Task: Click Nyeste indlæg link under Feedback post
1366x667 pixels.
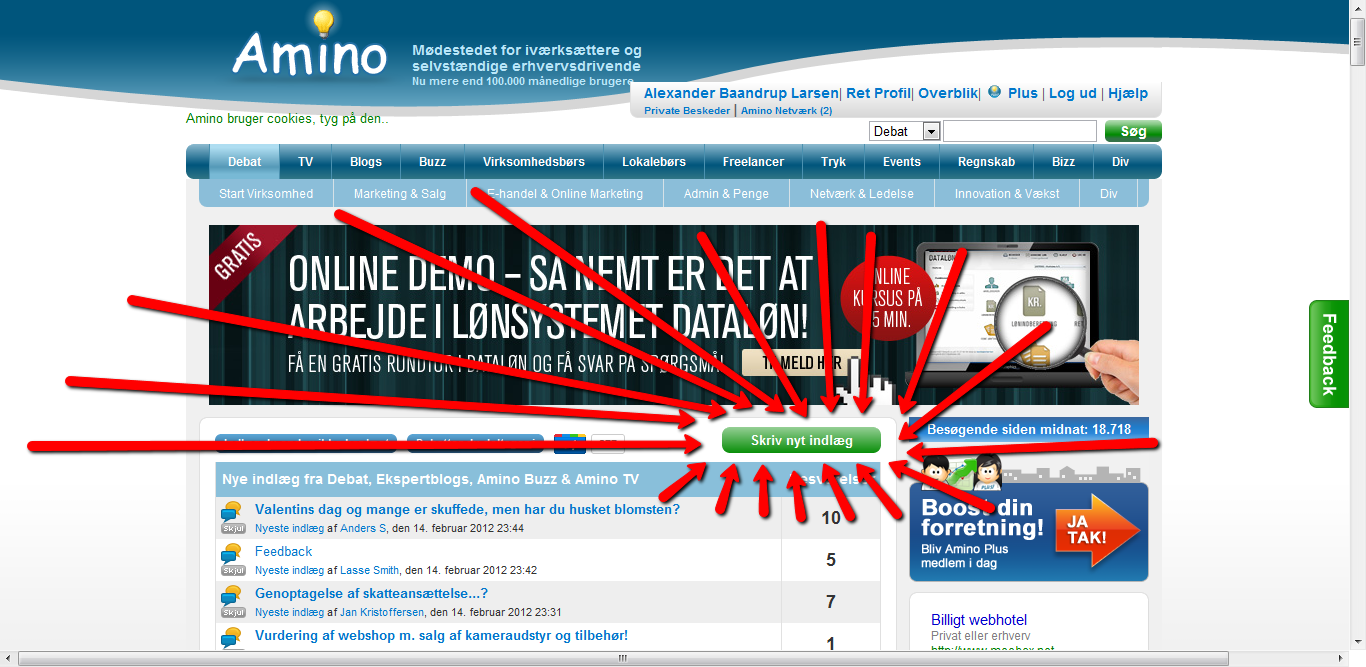Action: 289,570
